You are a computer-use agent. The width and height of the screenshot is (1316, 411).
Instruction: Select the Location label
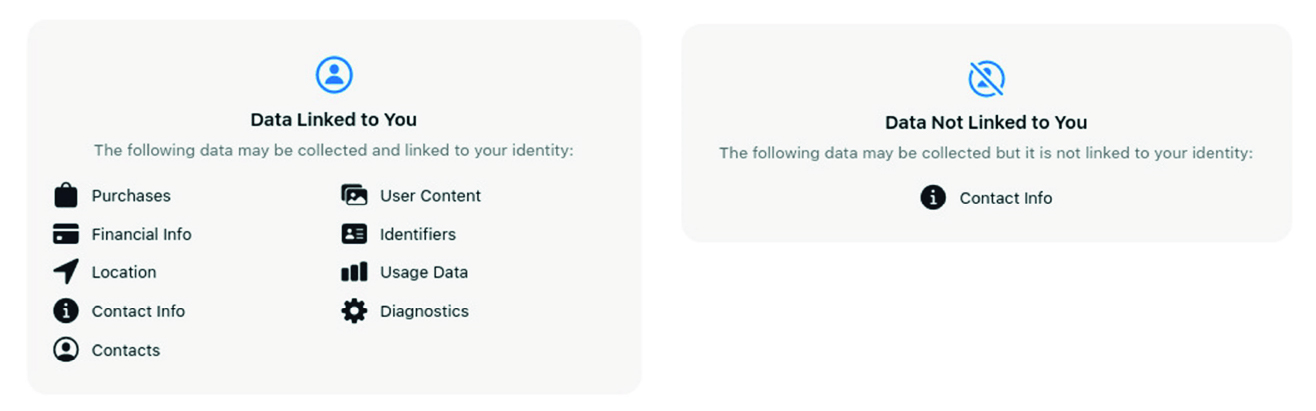pos(124,272)
